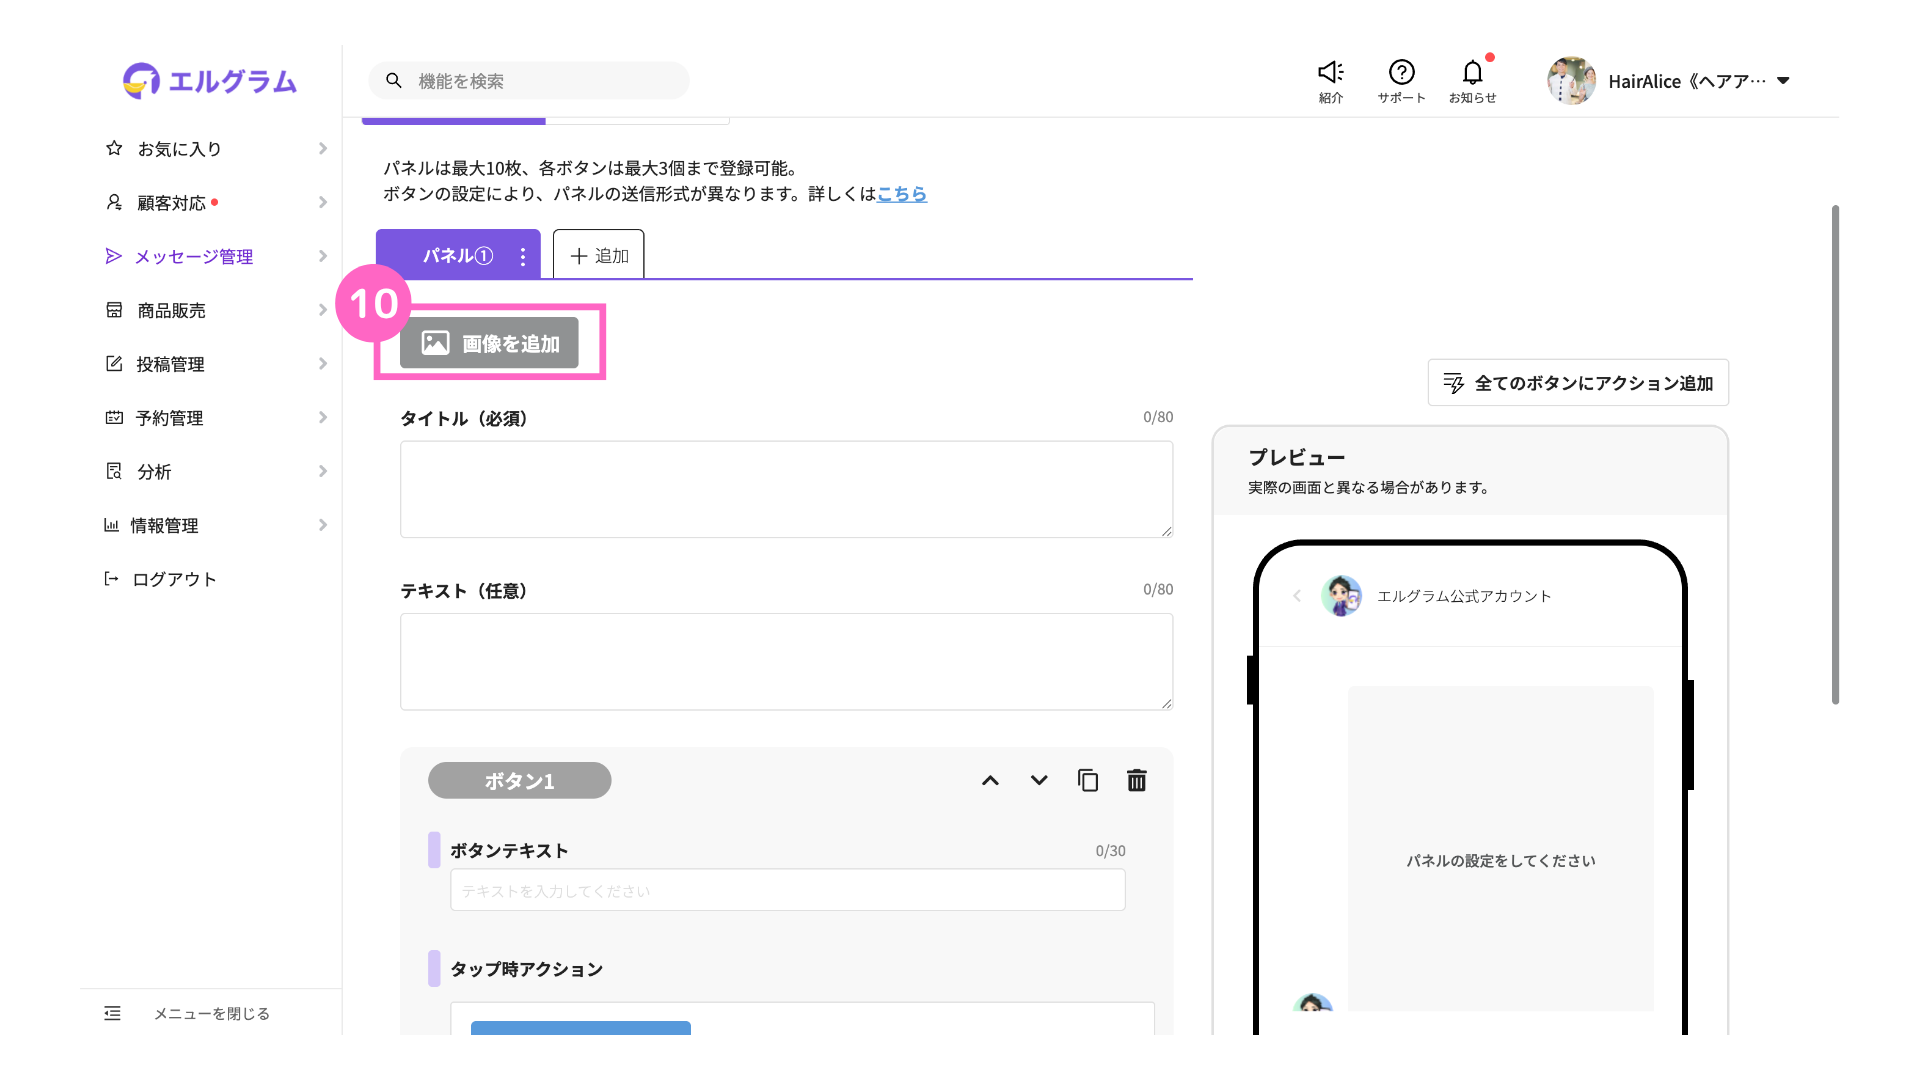The height and width of the screenshot is (1080, 1920).
Task: Click the テキスト（任意）text area
Action: point(786,662)
